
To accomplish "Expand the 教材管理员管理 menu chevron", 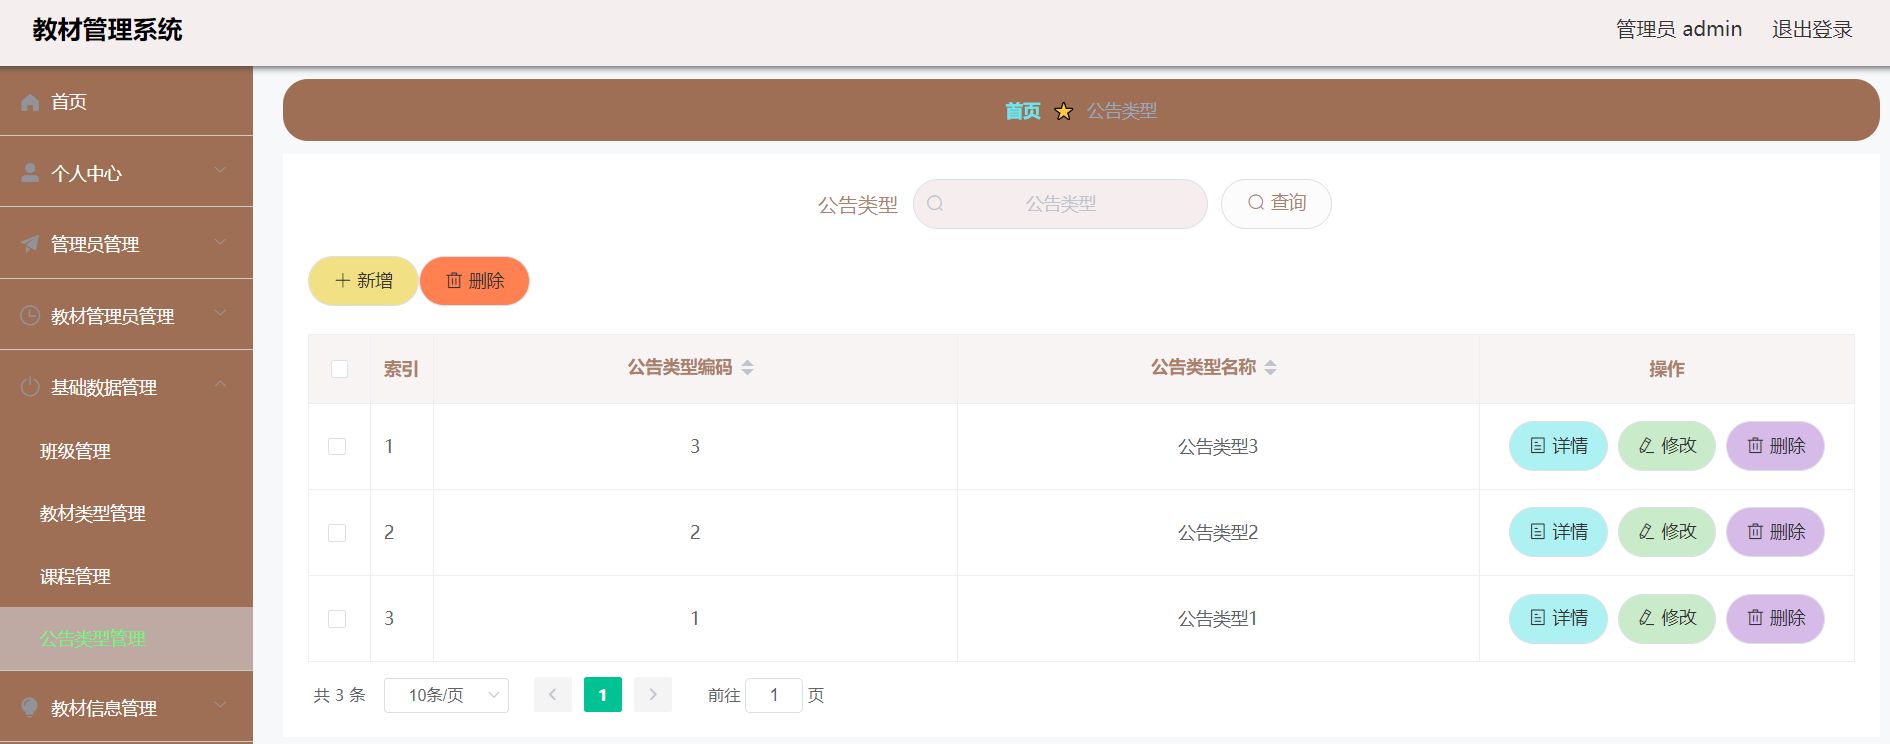I will click(220, 313).
